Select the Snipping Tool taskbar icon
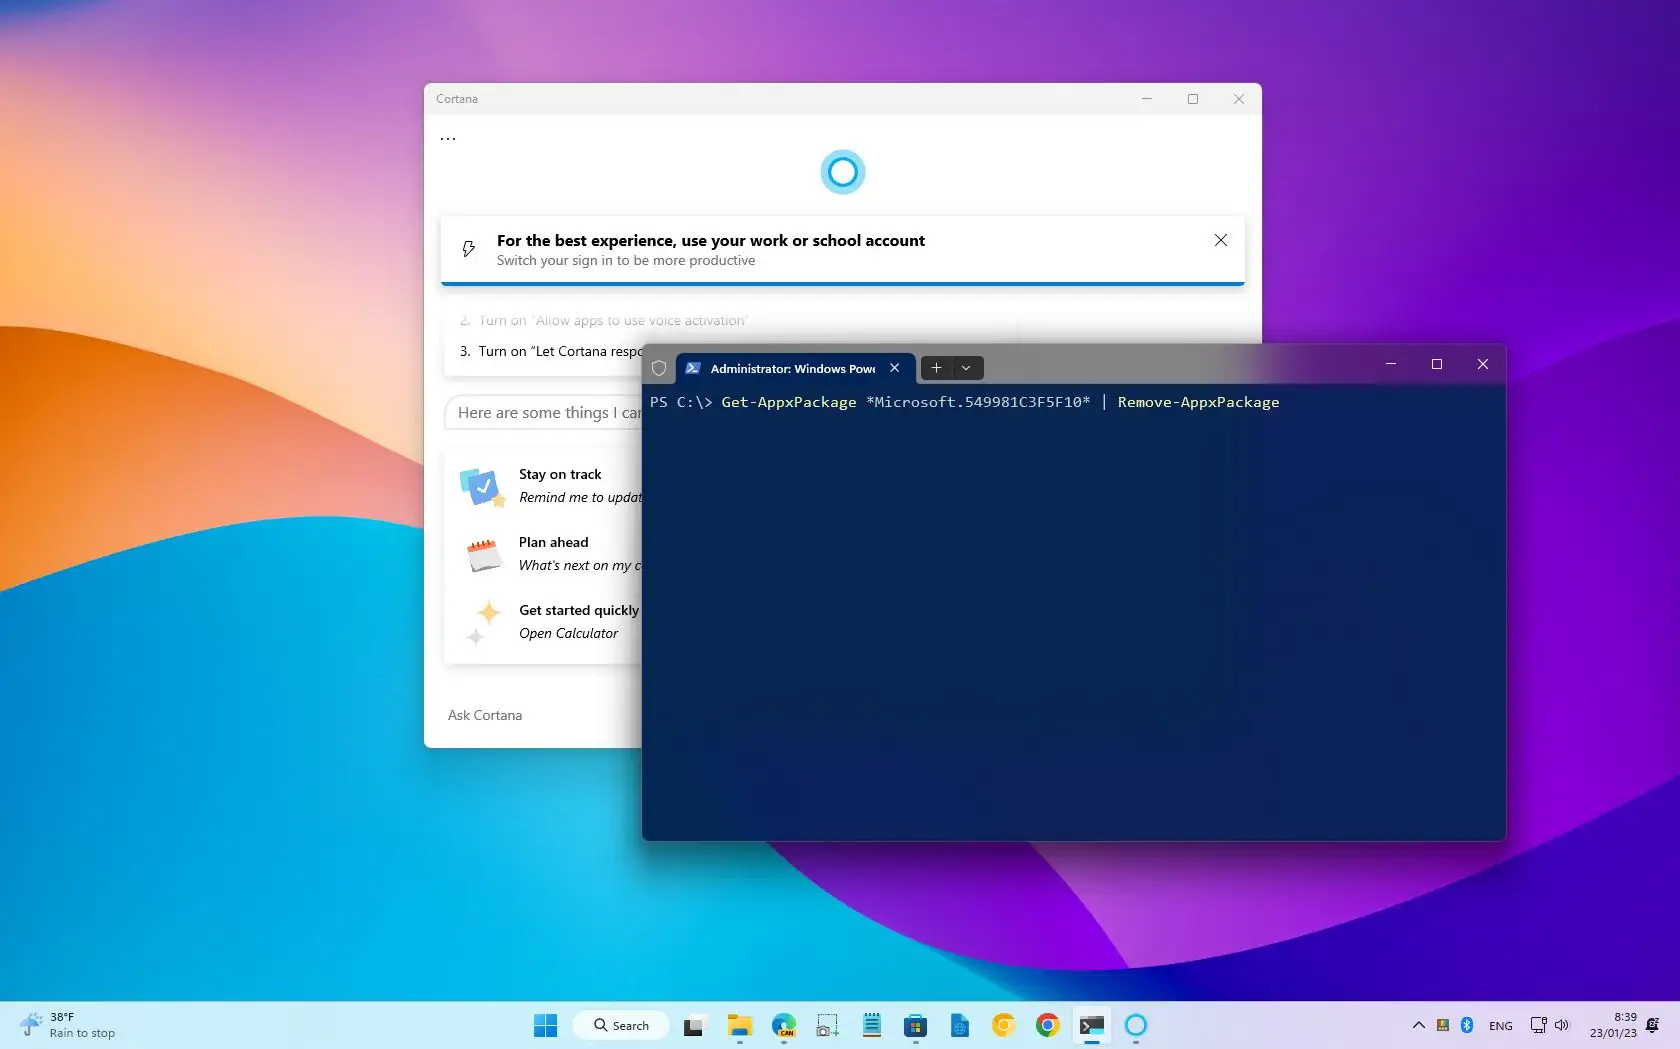1680x1049 pixels. tap(827, 1025)
